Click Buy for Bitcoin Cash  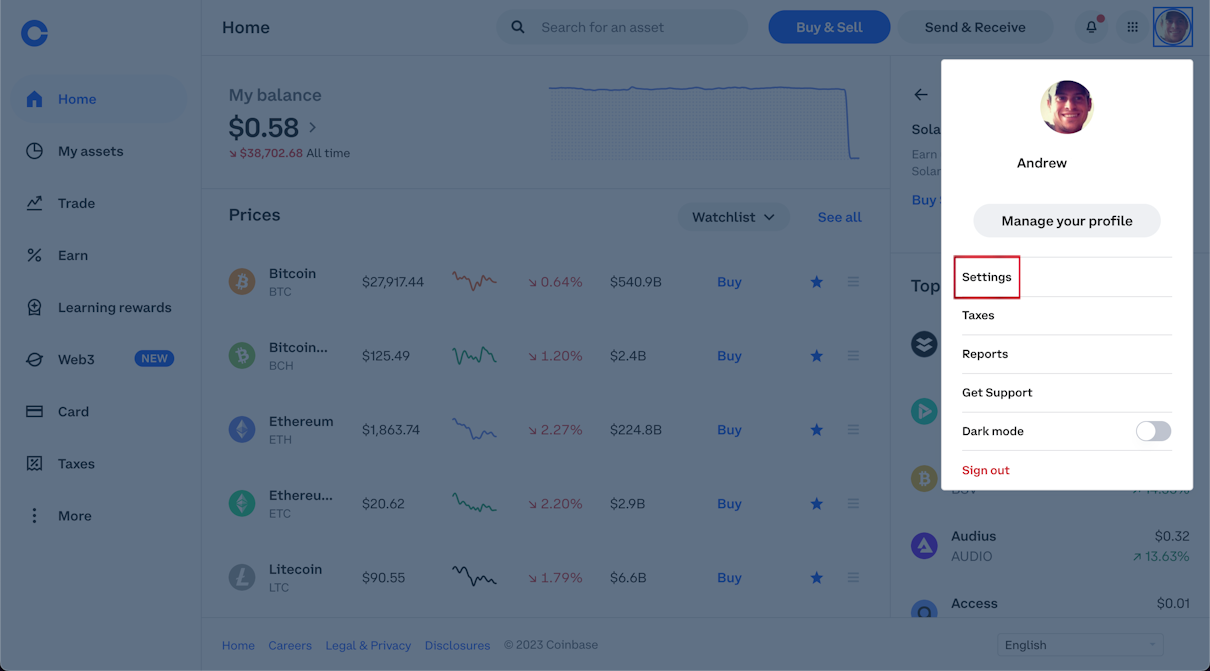click(729, 356)
